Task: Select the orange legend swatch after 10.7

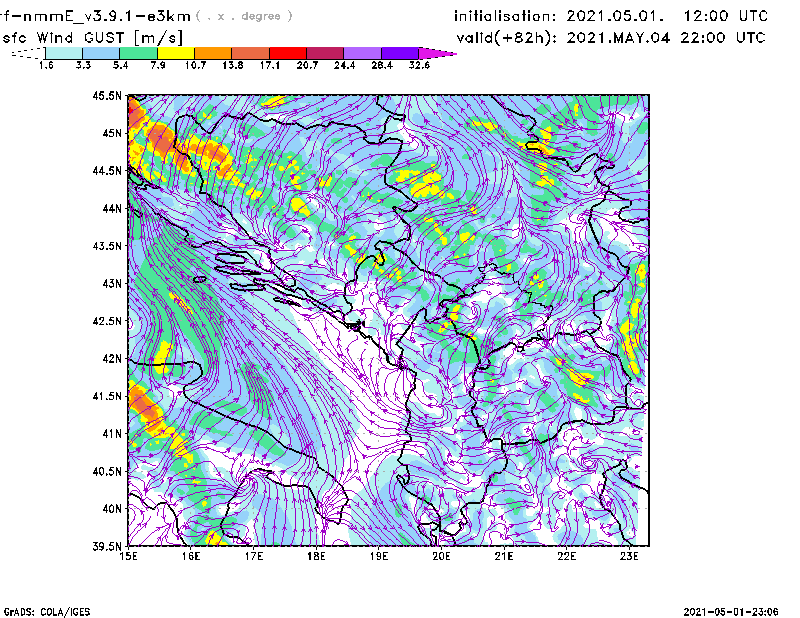Action: click(213, 53)
